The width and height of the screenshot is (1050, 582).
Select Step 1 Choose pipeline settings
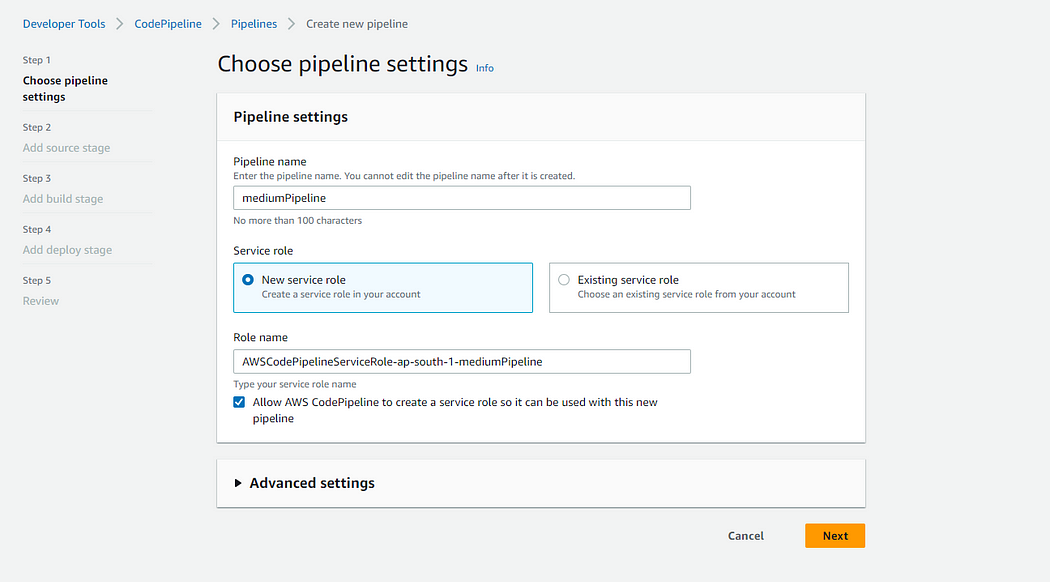click(x=65, y=88)
